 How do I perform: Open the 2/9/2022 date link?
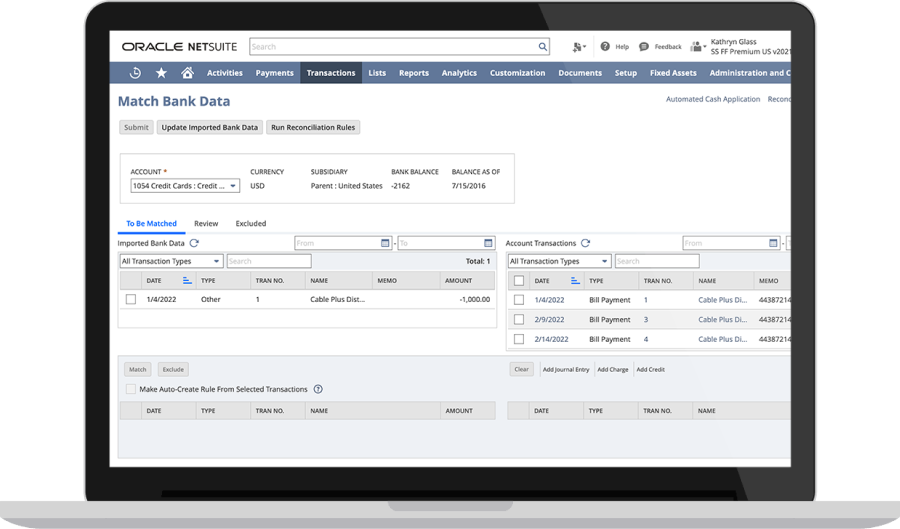549,320
